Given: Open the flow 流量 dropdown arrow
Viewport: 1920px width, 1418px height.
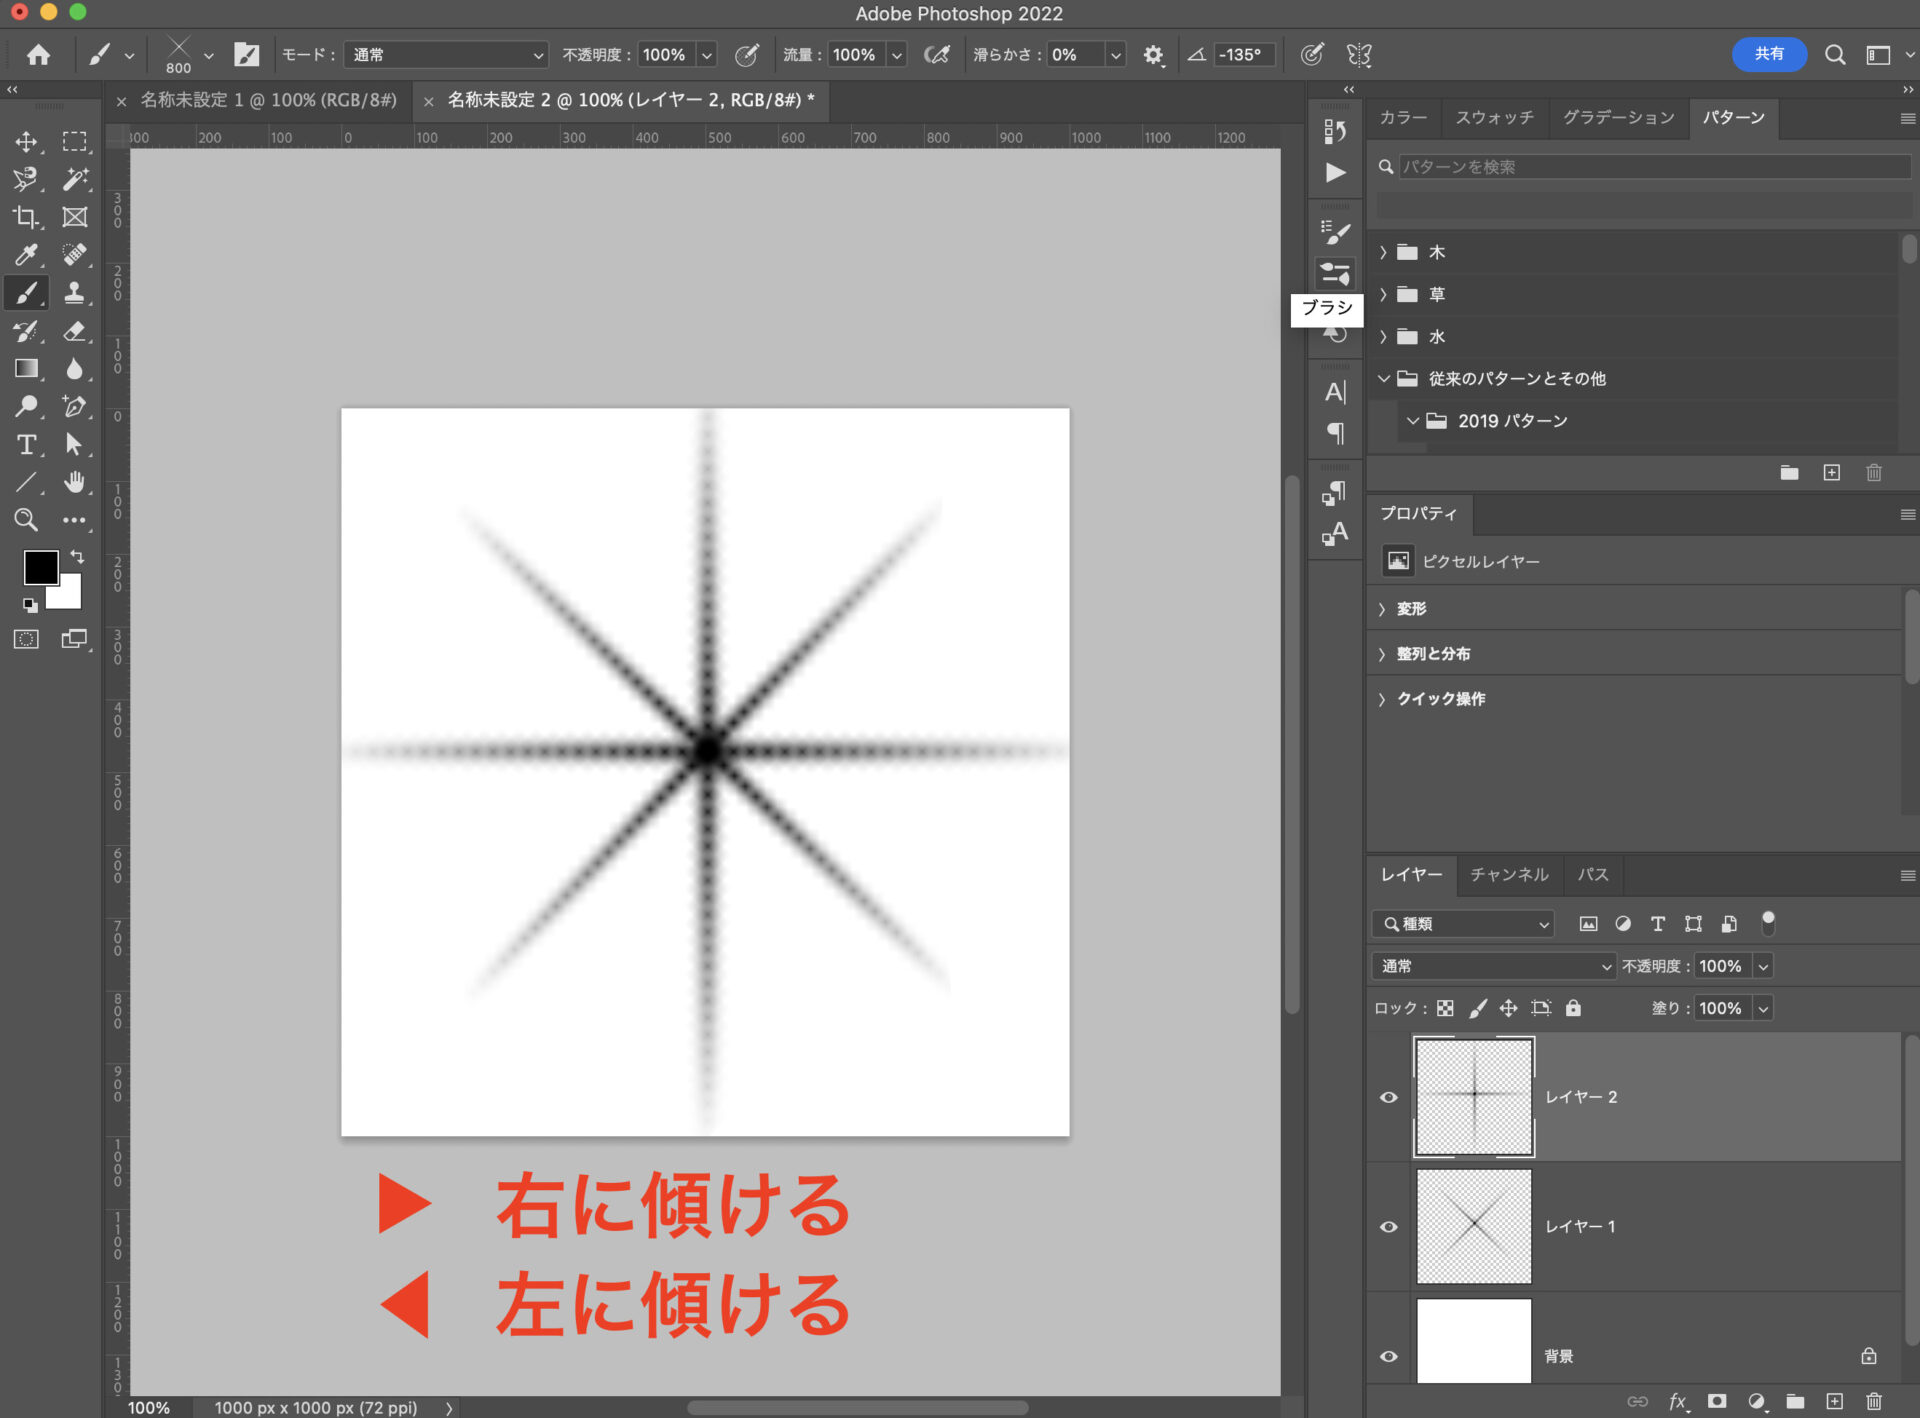Looking at the screenshot, I should 897,55.
